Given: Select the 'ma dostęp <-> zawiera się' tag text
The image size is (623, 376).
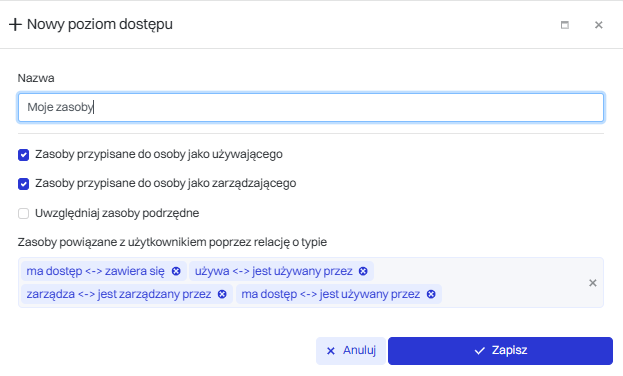Looking at the screenshot, I should pos(95,271).
